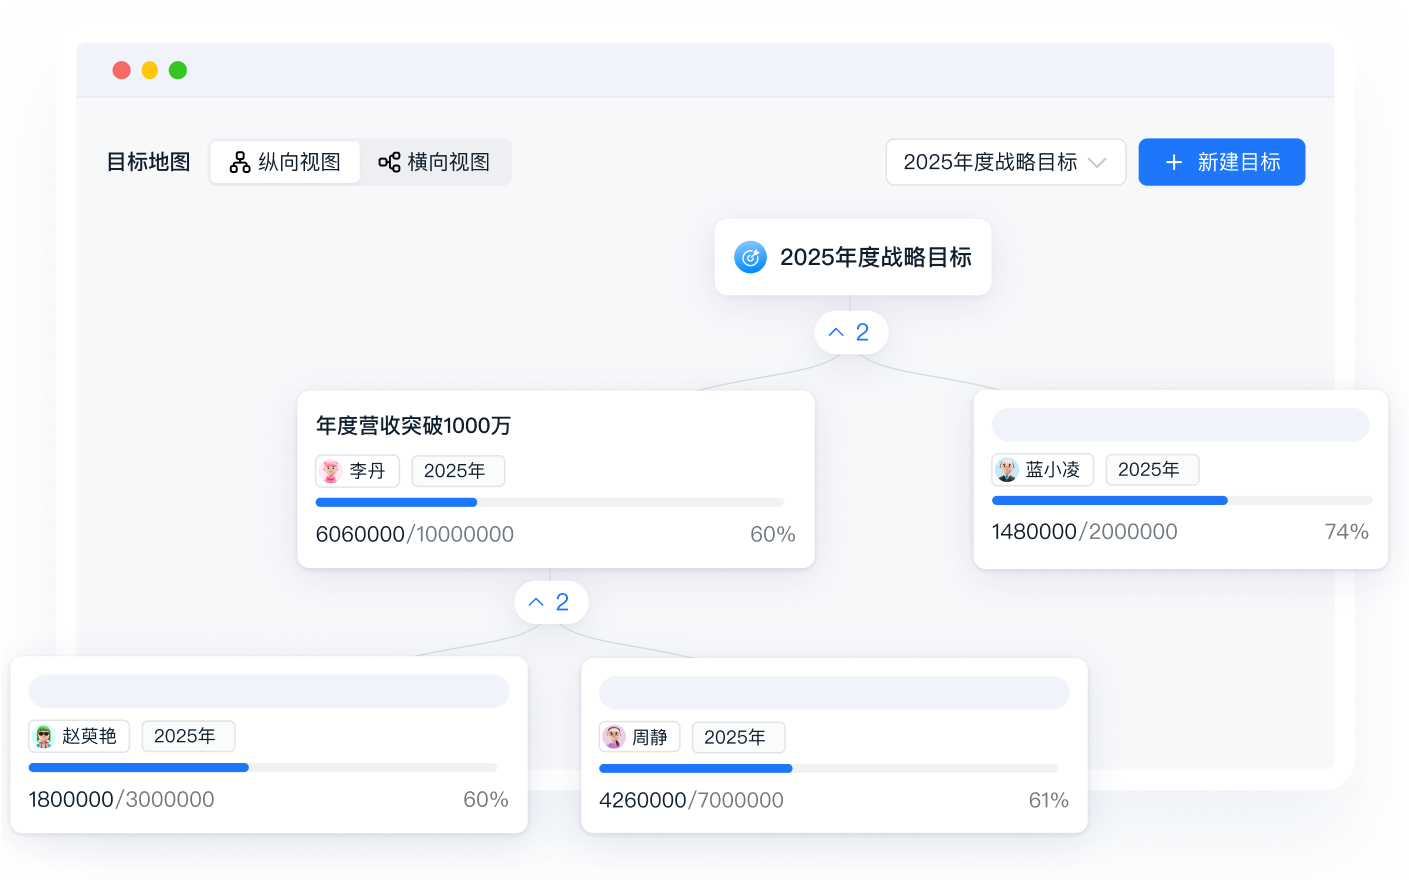Click 李丹's avatar icon
1409x880 pixels.
point(331,471)
